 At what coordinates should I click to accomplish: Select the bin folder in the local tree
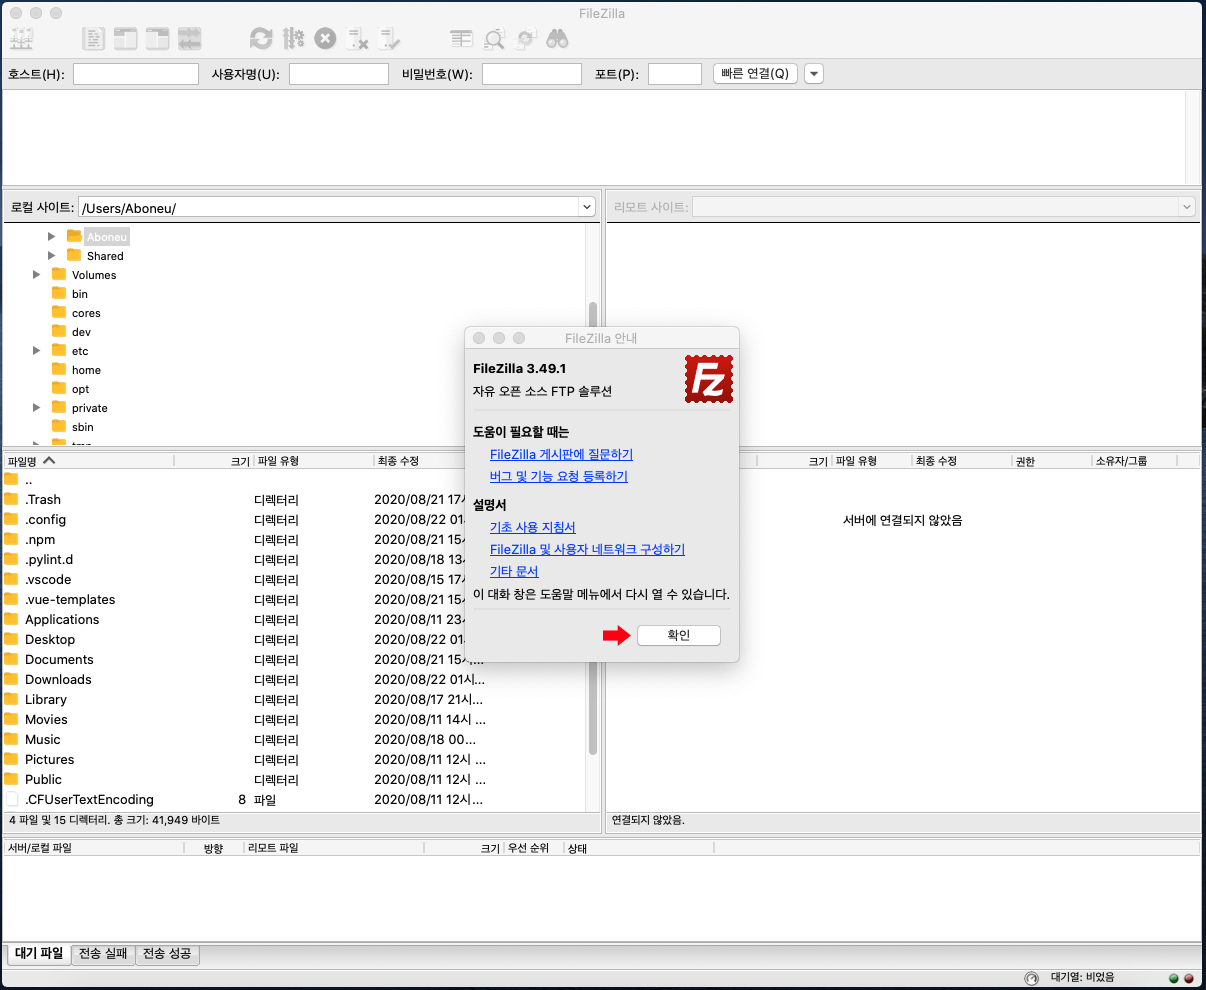coord(80,294)
